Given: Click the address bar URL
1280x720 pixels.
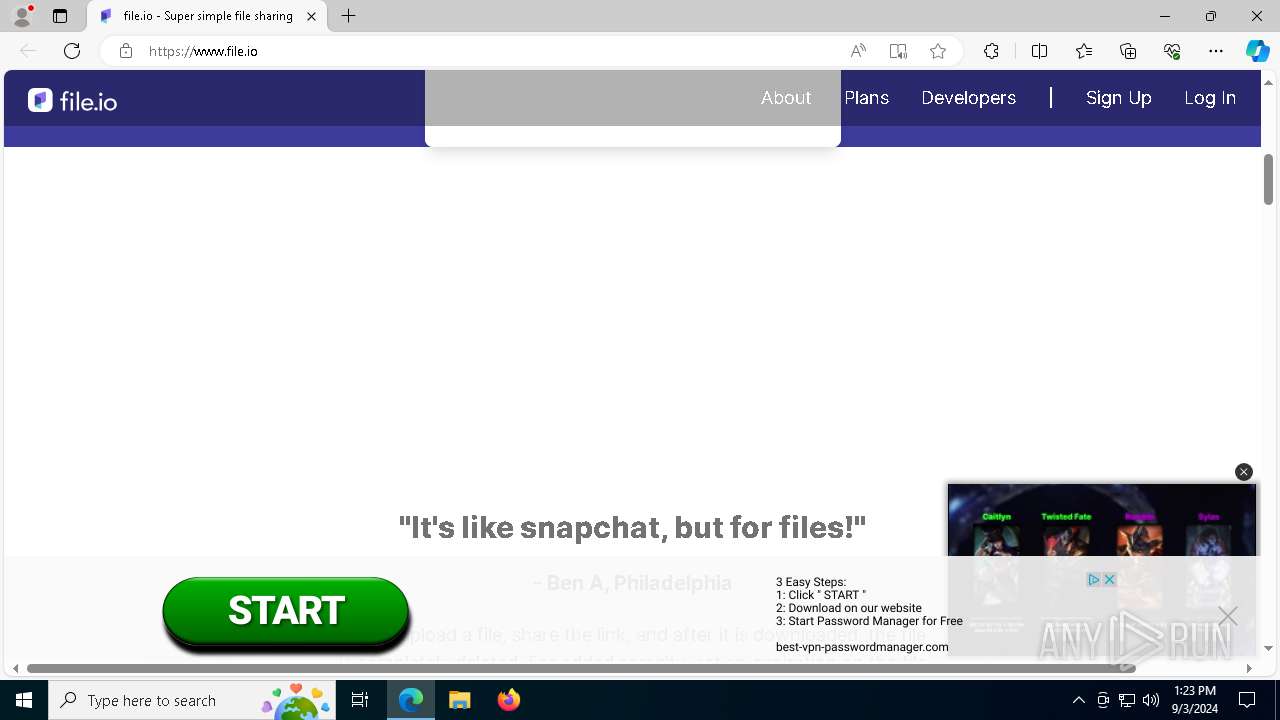Looking at the screenshot, I should pos(204,51).
